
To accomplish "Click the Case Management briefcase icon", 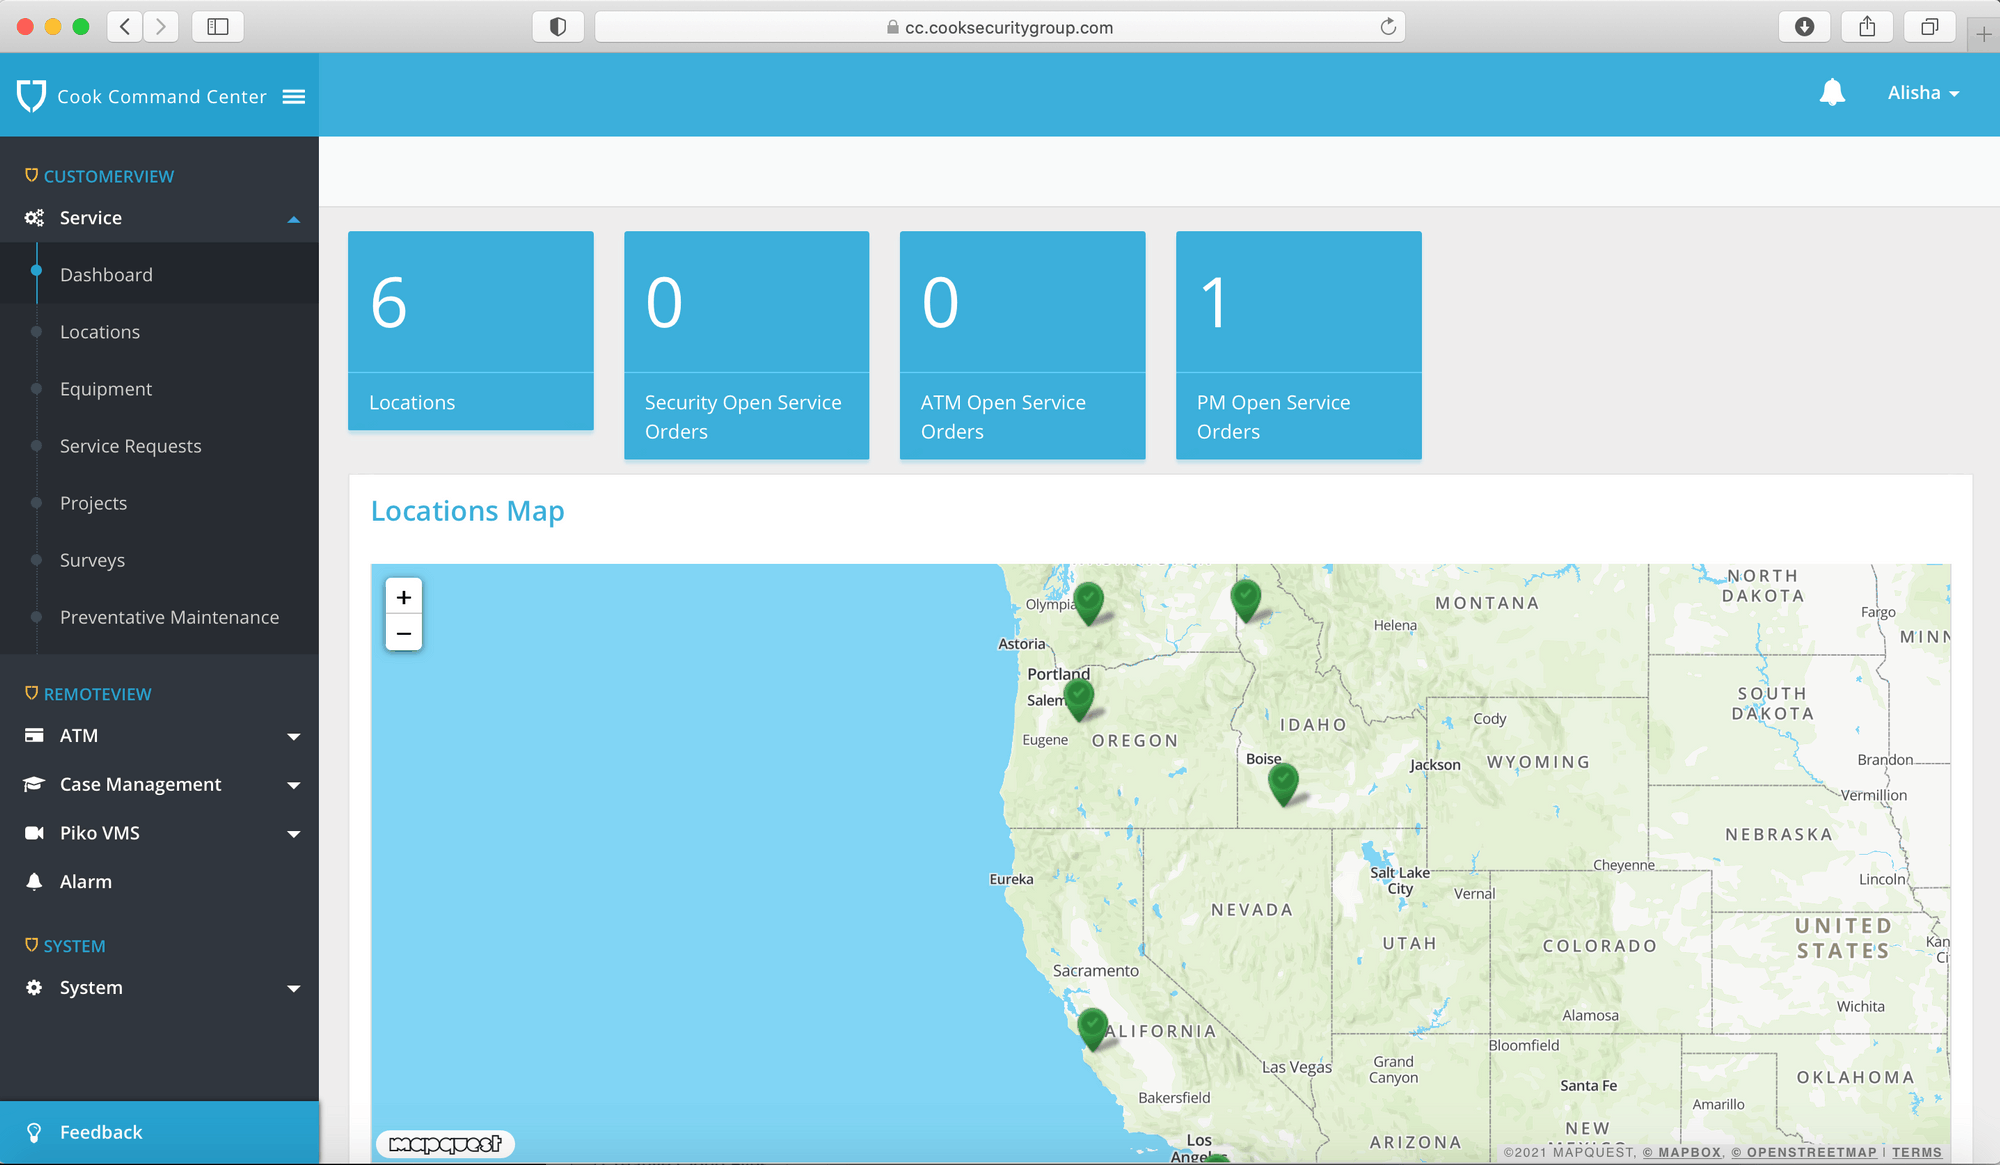I will pyautogui.click(x=33, y=784).
